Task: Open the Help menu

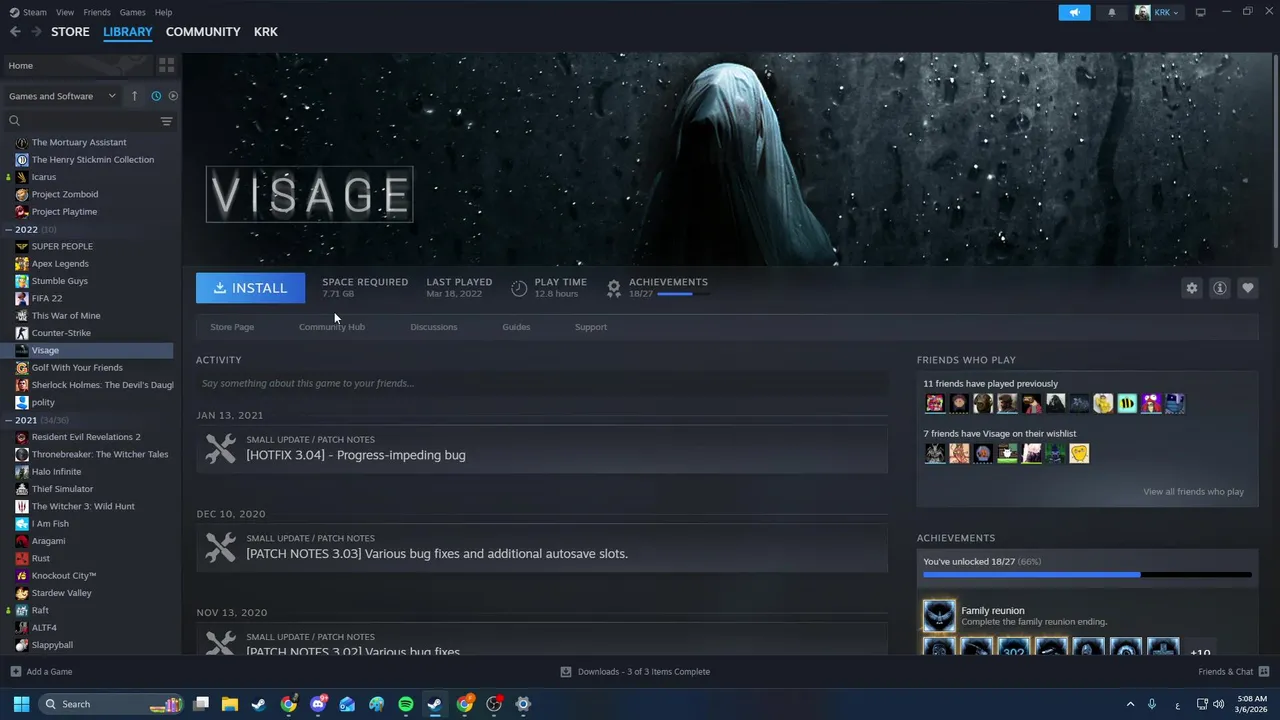Action: click(163, 12)
